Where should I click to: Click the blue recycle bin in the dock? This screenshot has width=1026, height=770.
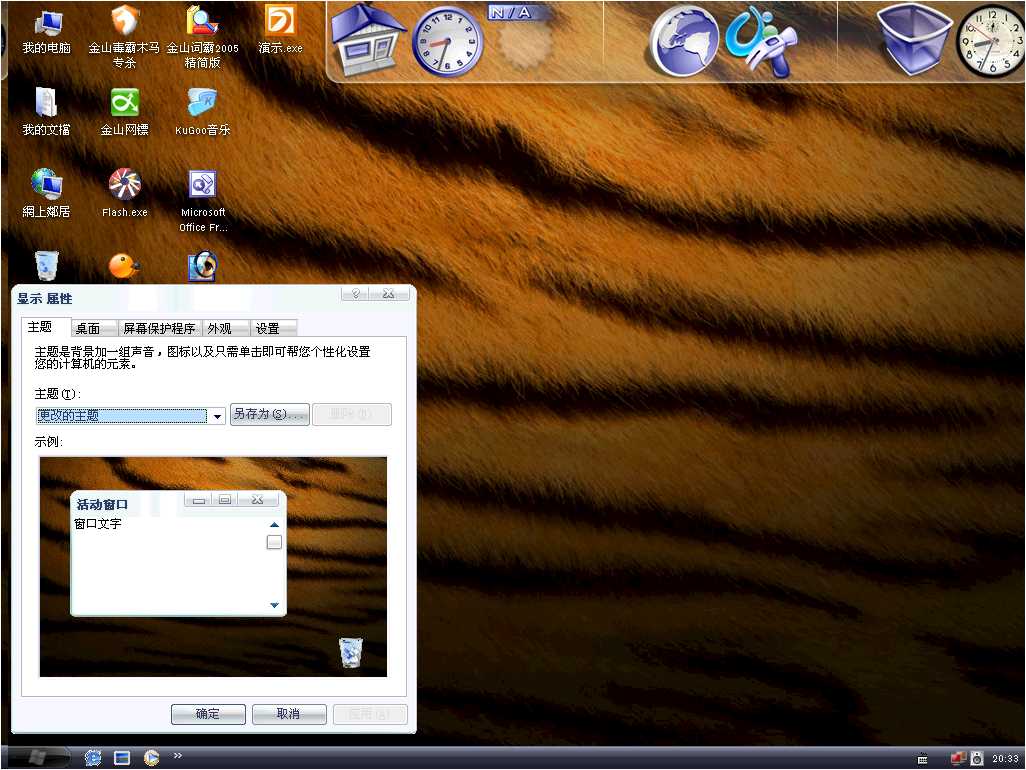tap(913, 40)
